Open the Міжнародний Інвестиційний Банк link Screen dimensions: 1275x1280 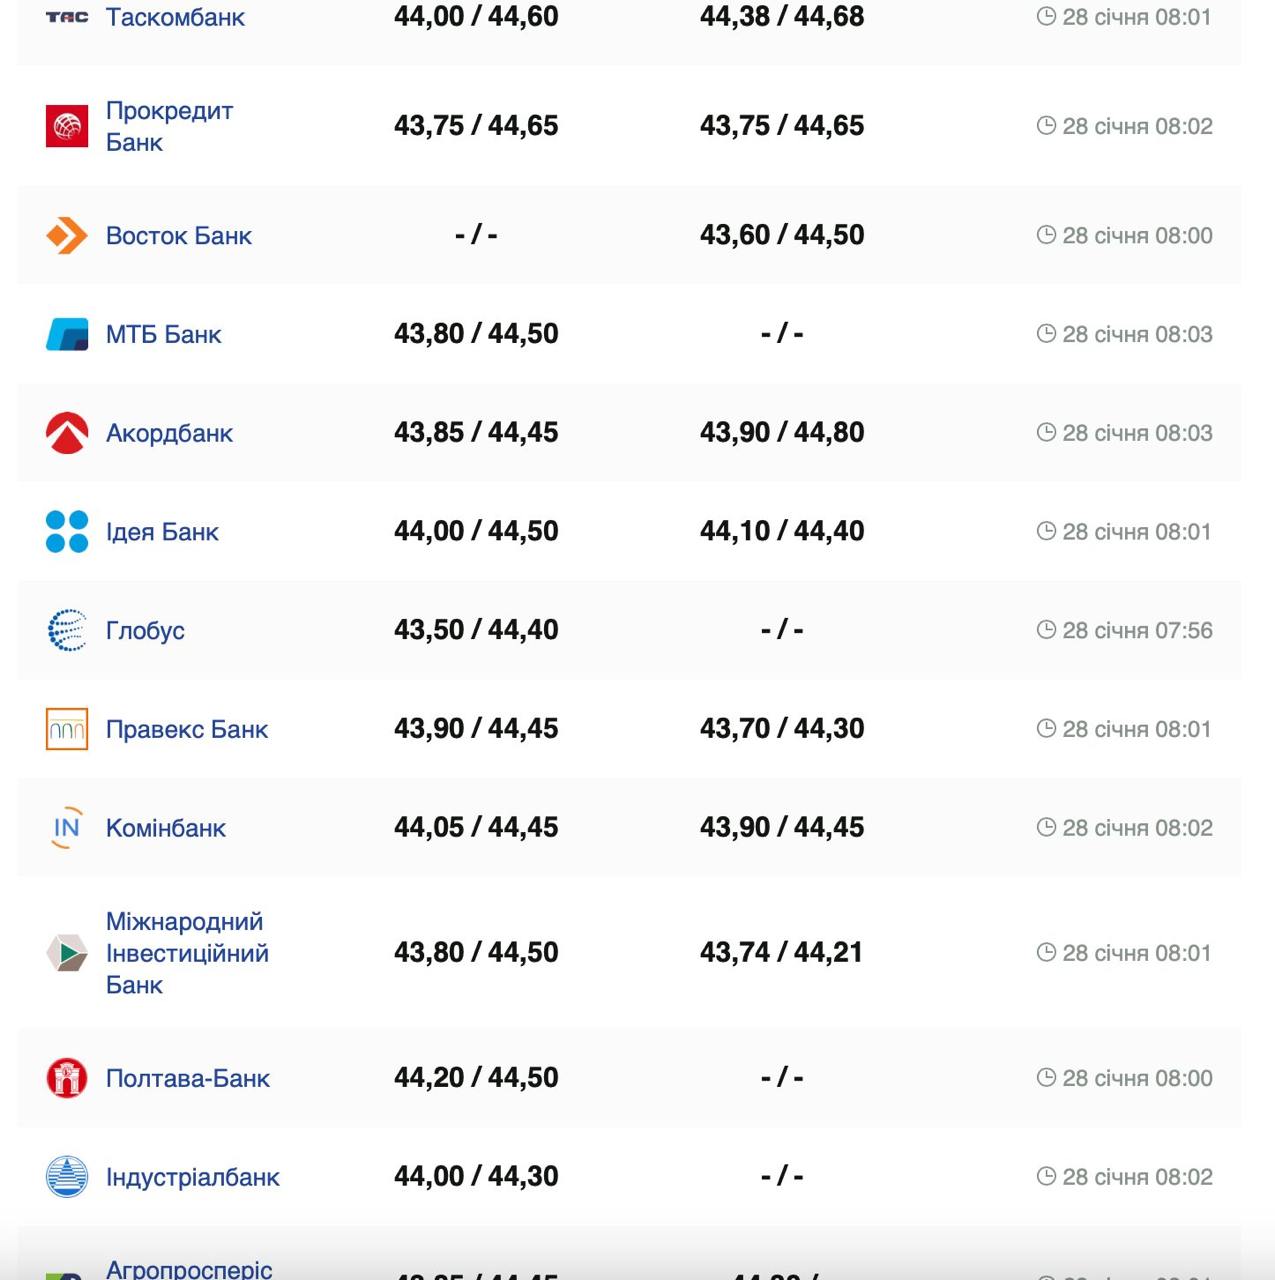point(187,953)
